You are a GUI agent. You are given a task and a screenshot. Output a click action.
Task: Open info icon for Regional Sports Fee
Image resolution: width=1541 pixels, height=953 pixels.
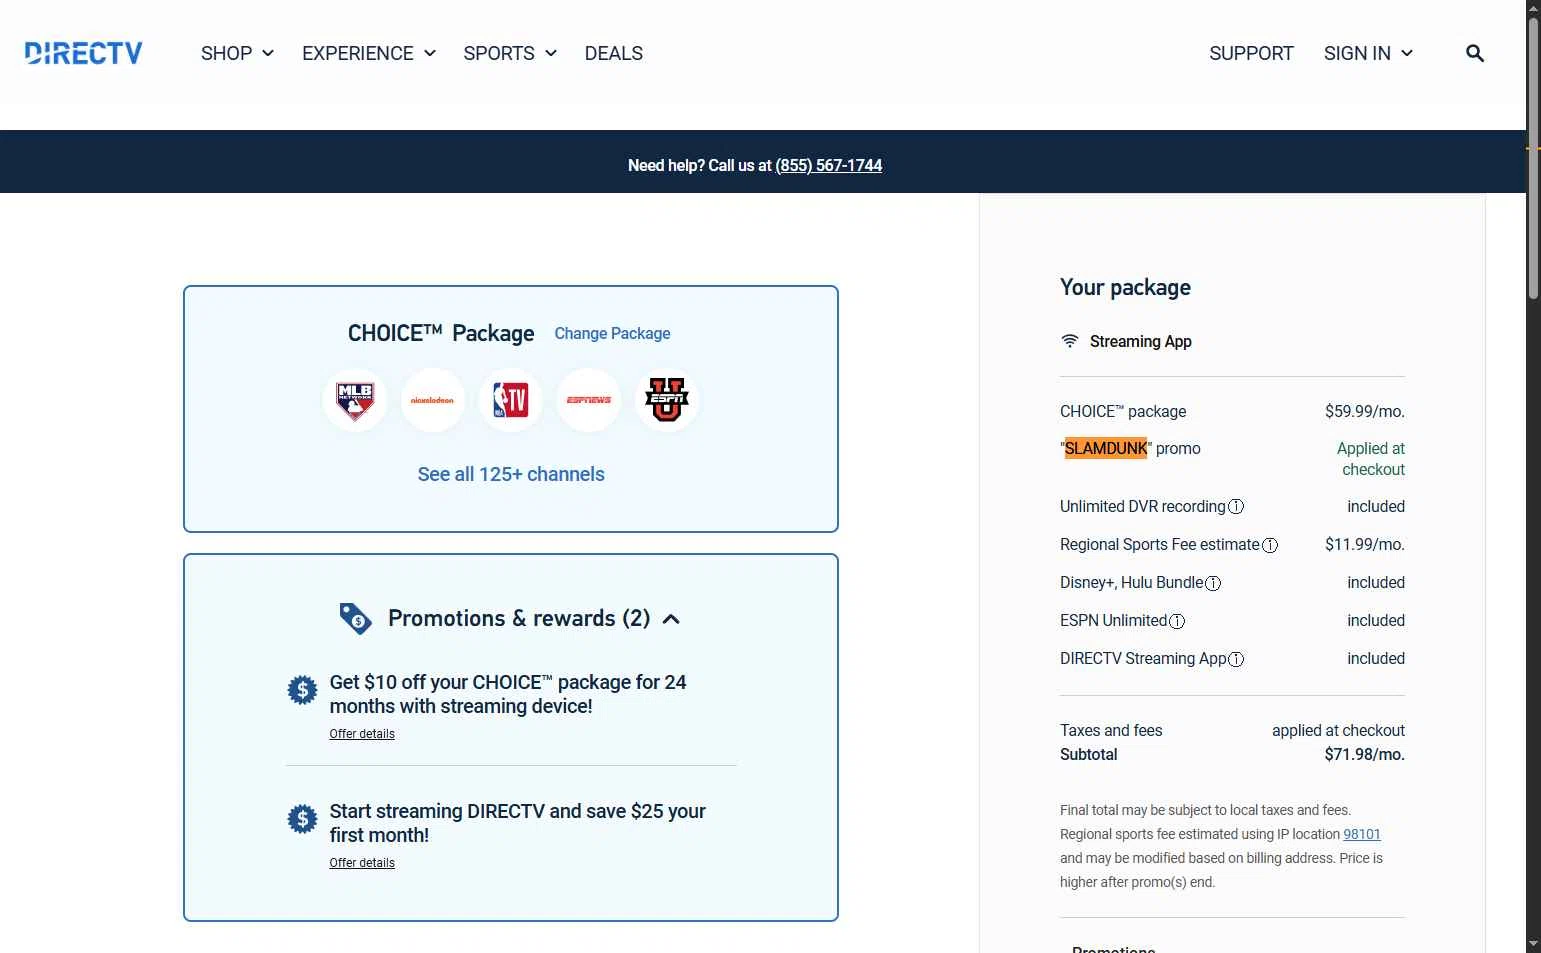pyautogui.click(x=1270, y=545)
